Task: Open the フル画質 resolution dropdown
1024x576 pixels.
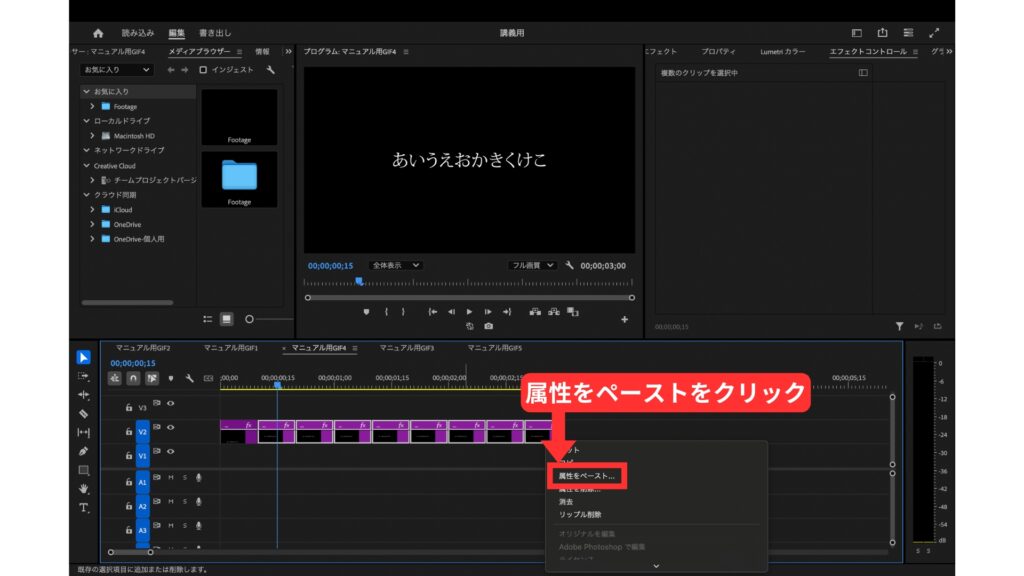Action: [x=532, y=265]
